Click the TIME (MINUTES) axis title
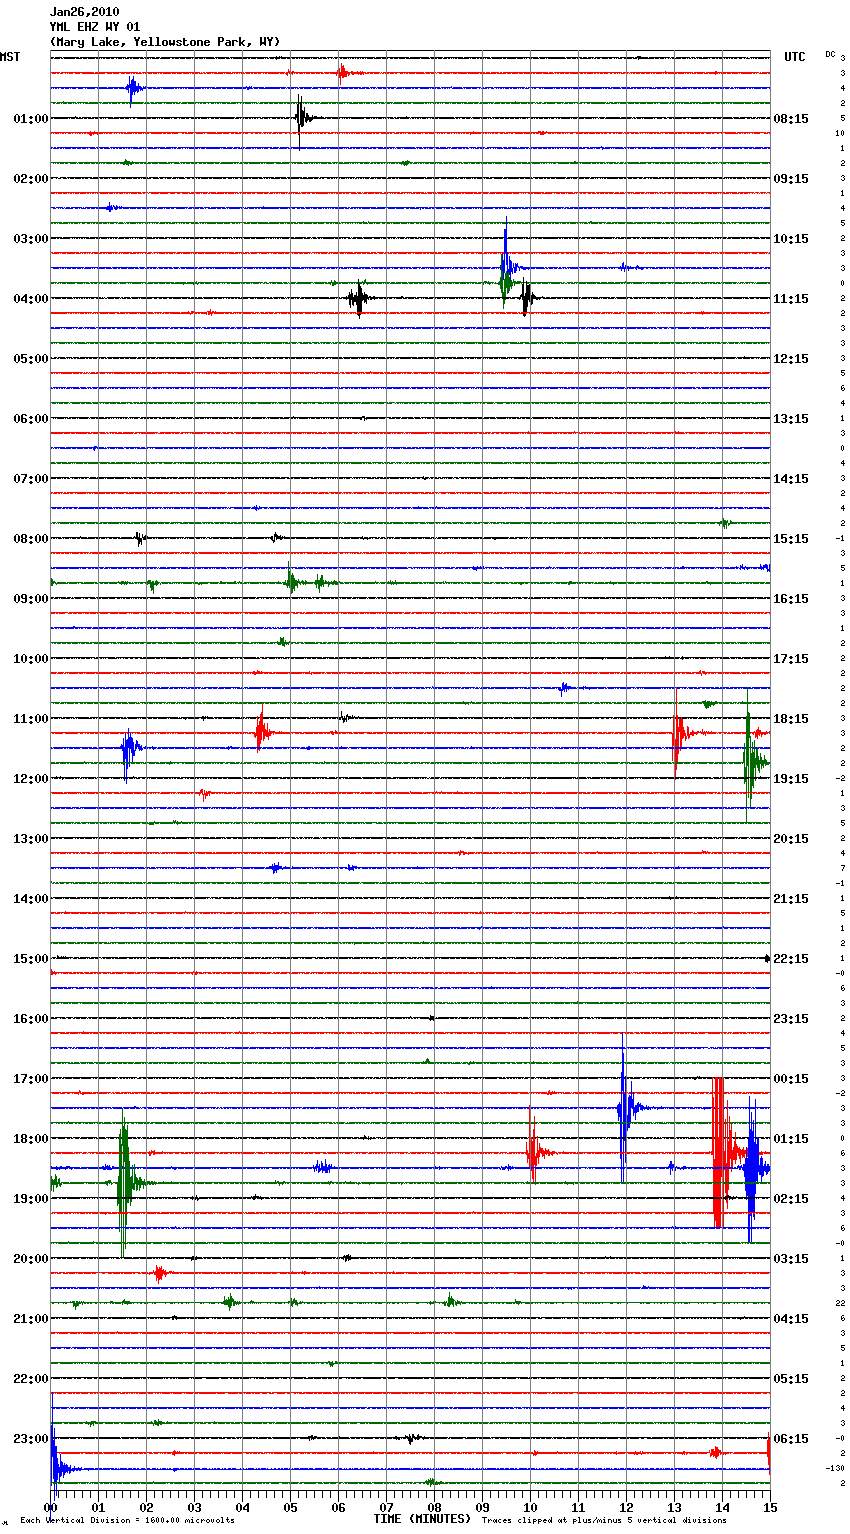 (422, 1519)
